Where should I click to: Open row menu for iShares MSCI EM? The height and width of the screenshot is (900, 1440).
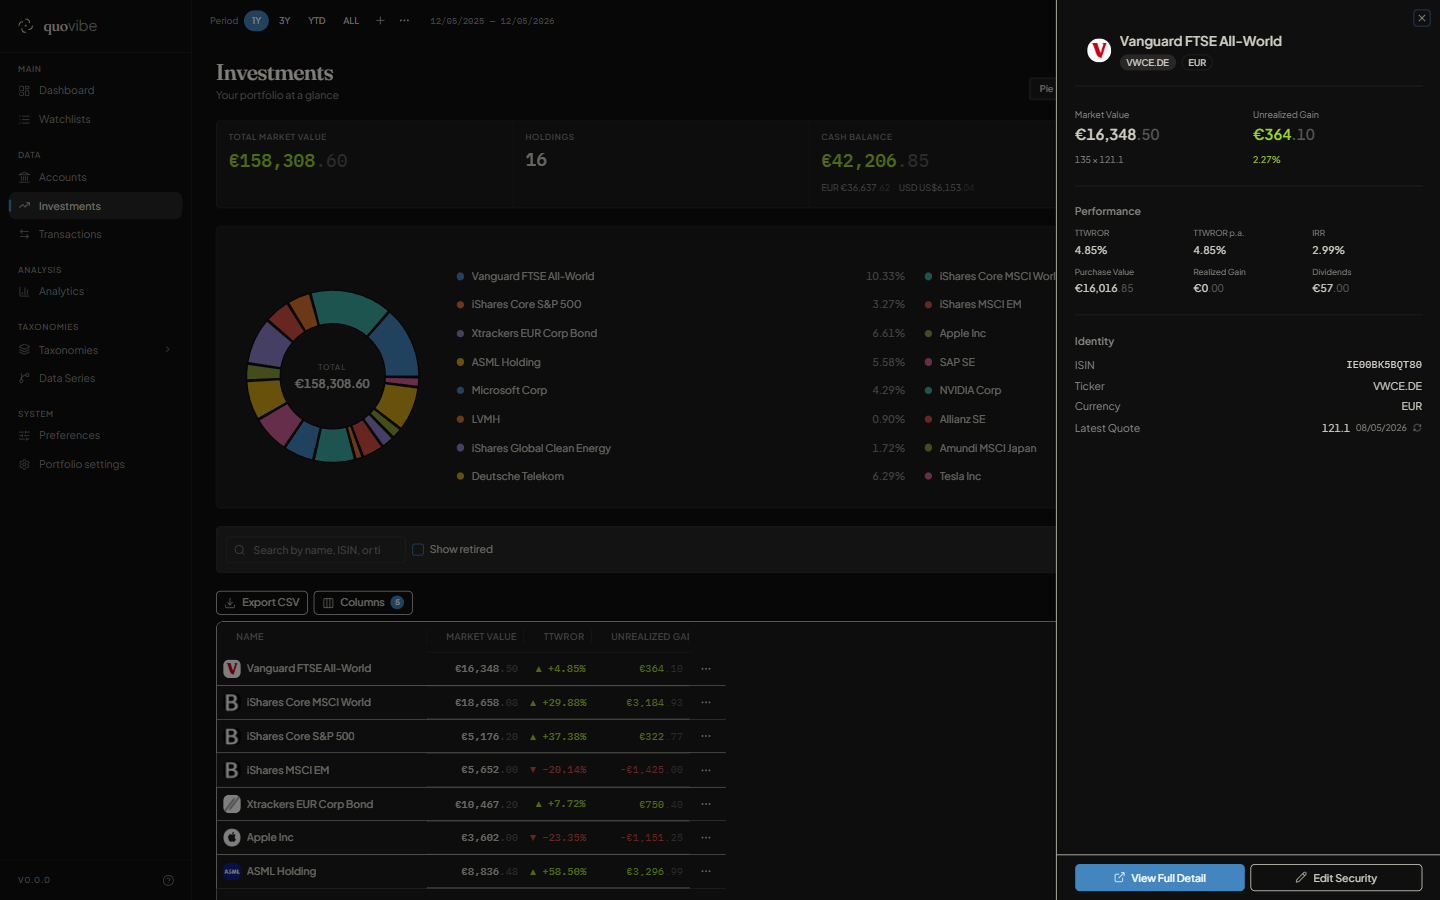[x=706, y=771]
